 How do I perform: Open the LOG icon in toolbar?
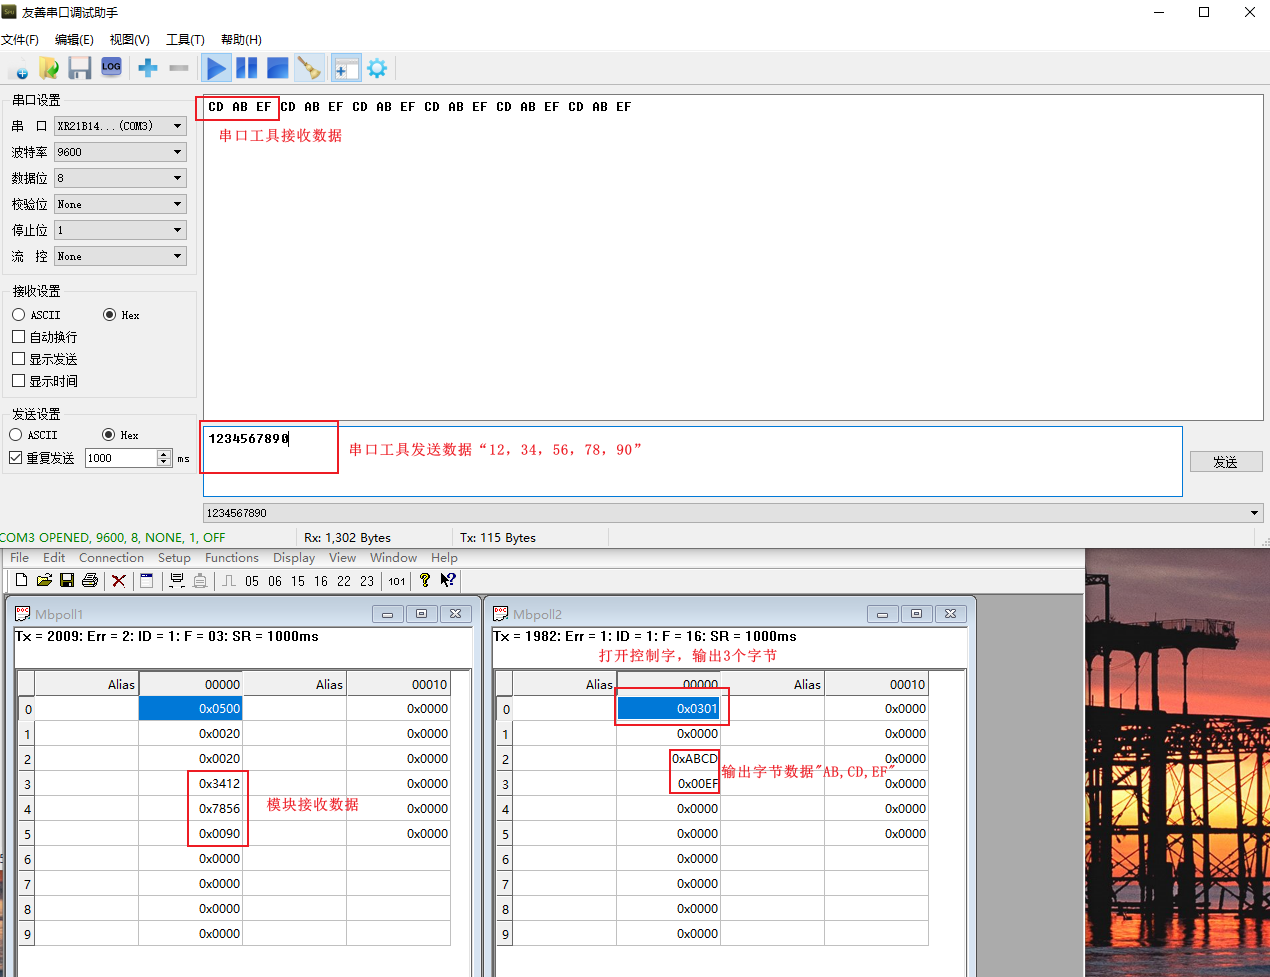pos(111,67)
